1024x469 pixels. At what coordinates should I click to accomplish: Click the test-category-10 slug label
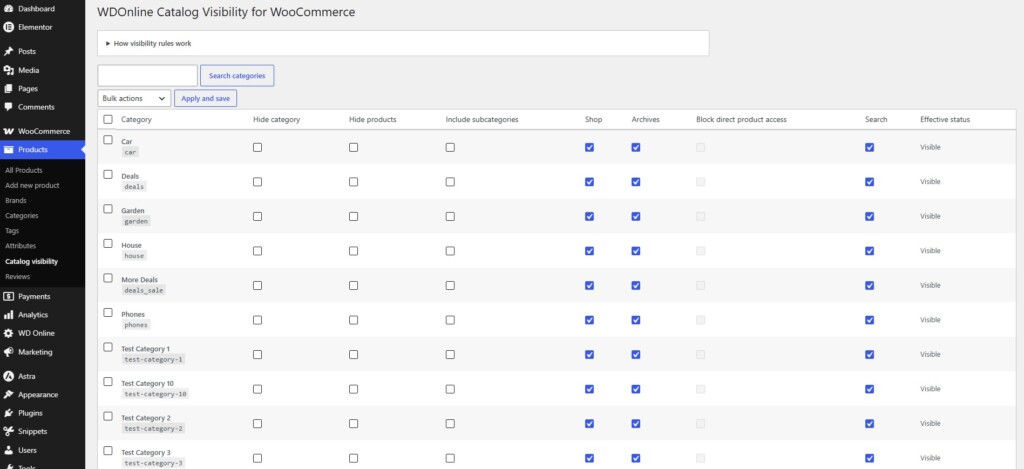[155, 394]
